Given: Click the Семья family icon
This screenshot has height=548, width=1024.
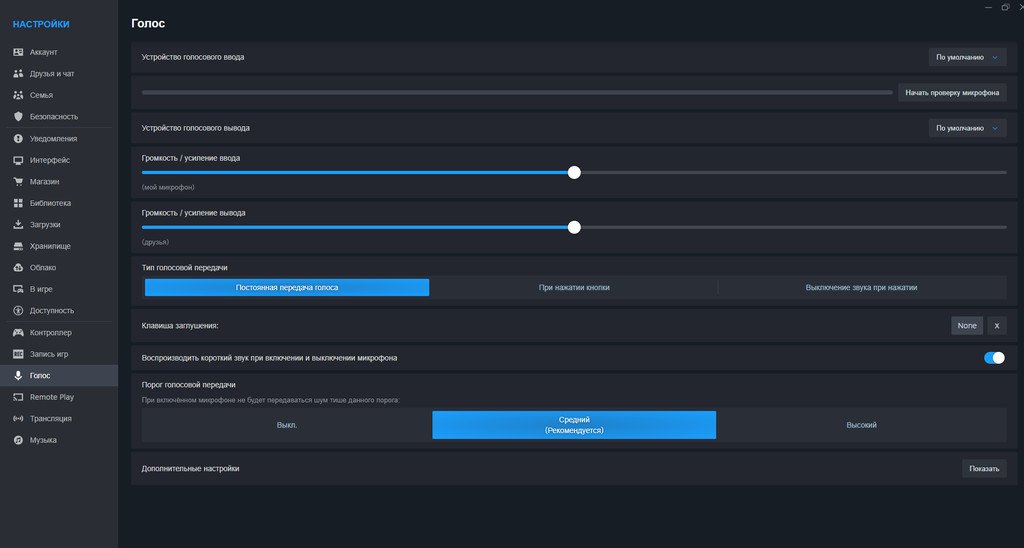Looking at the screenshot, I should click(18, 95).
